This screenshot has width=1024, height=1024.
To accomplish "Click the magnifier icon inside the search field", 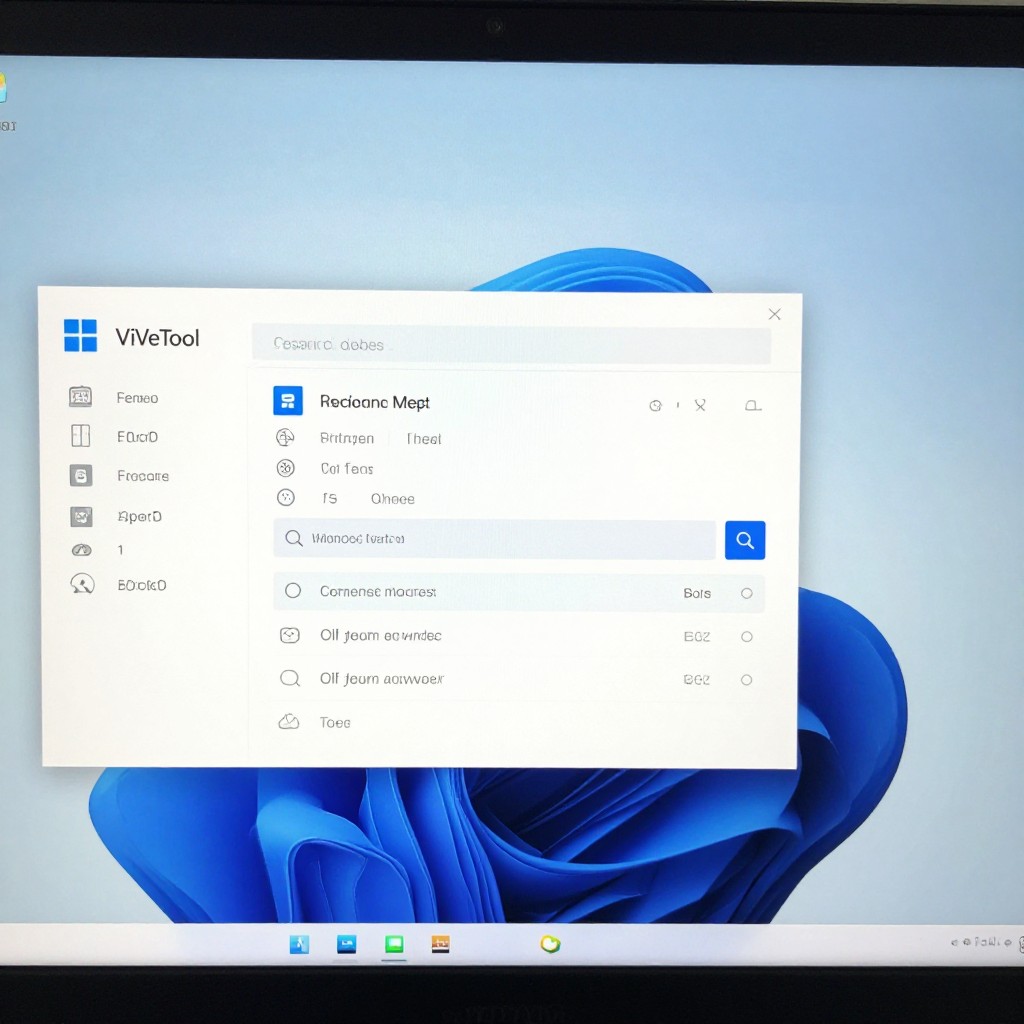I will point(294,538).
